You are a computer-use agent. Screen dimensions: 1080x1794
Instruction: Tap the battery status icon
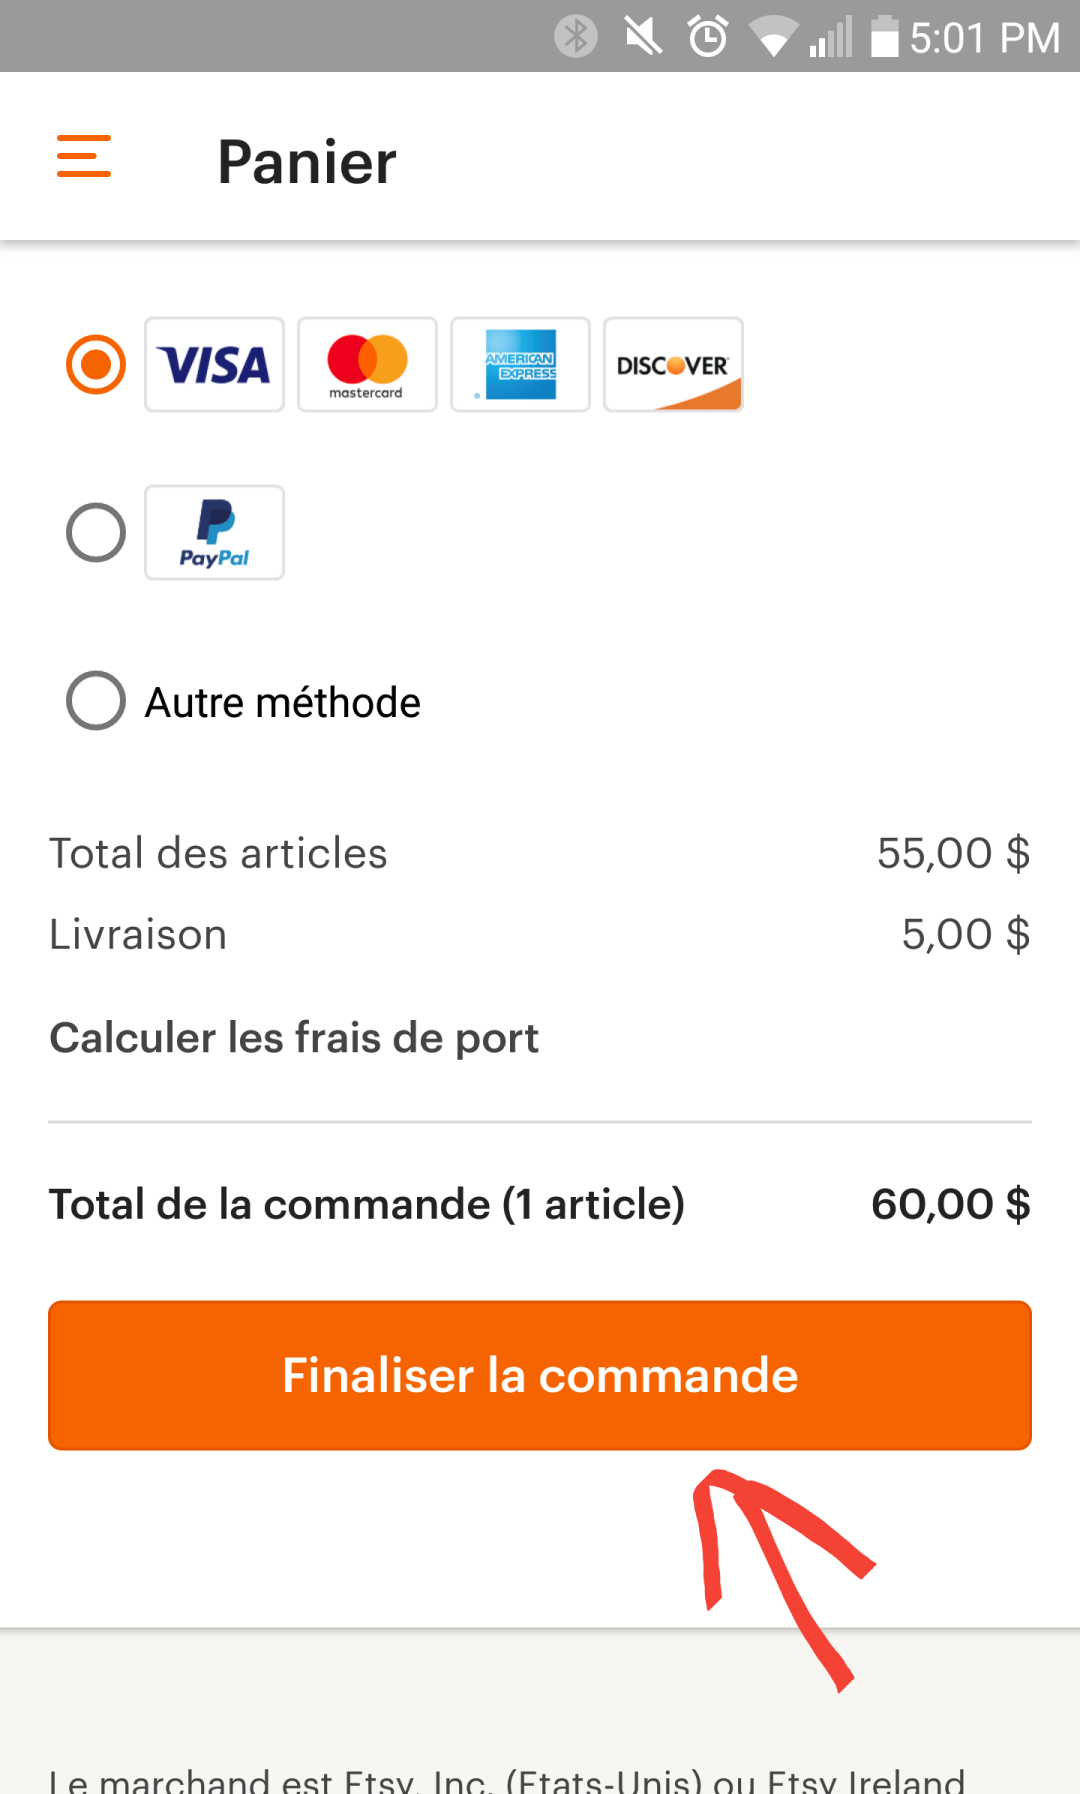[x=884, y=37]
